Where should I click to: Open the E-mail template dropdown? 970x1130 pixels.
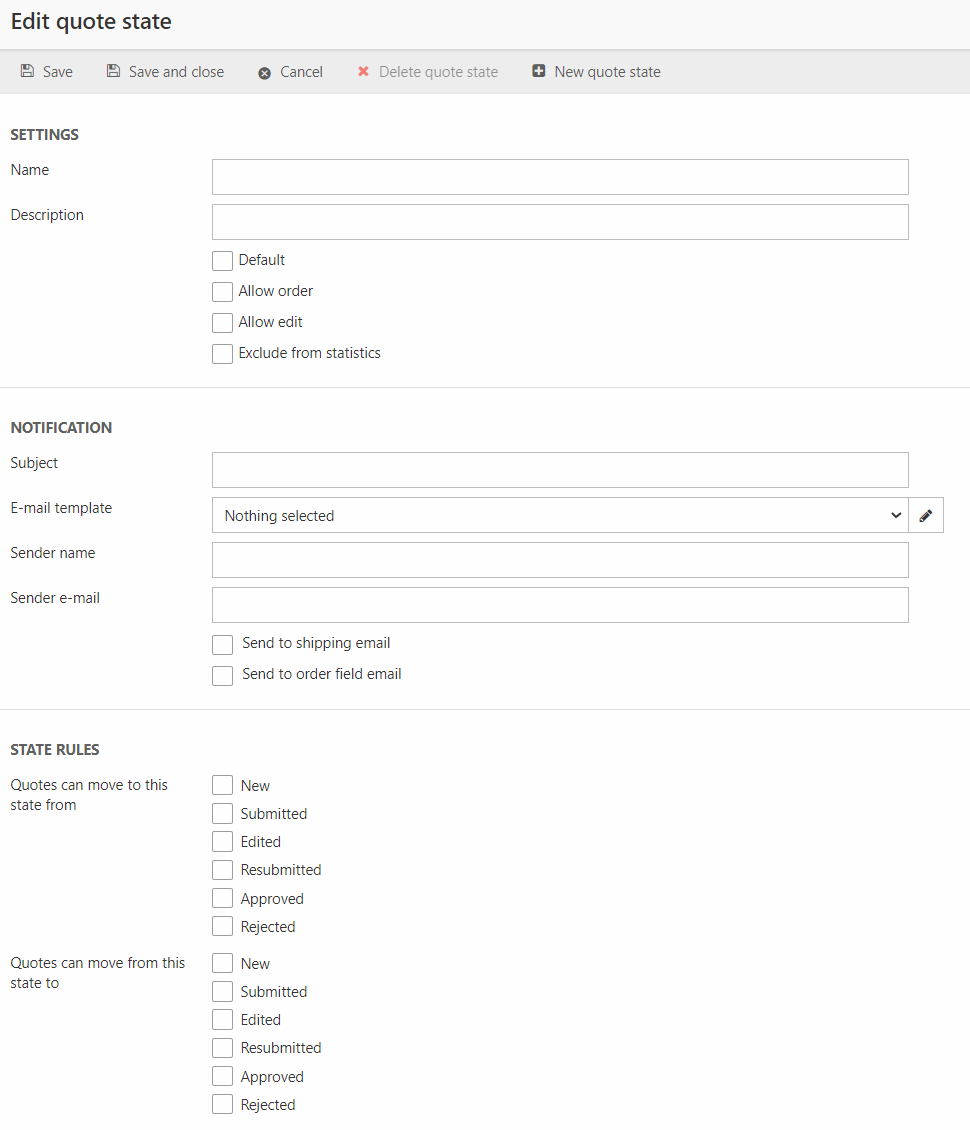pos(560,516)
